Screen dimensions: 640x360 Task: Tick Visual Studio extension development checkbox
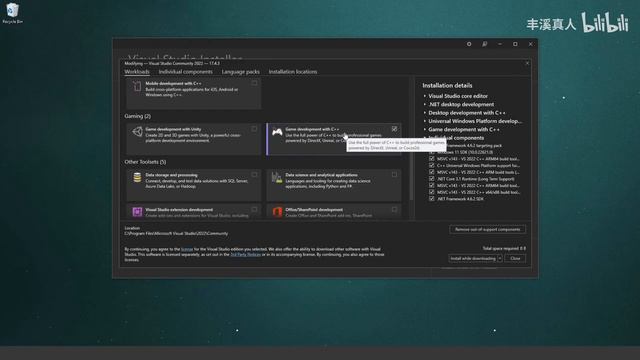(x=254, y=209)
